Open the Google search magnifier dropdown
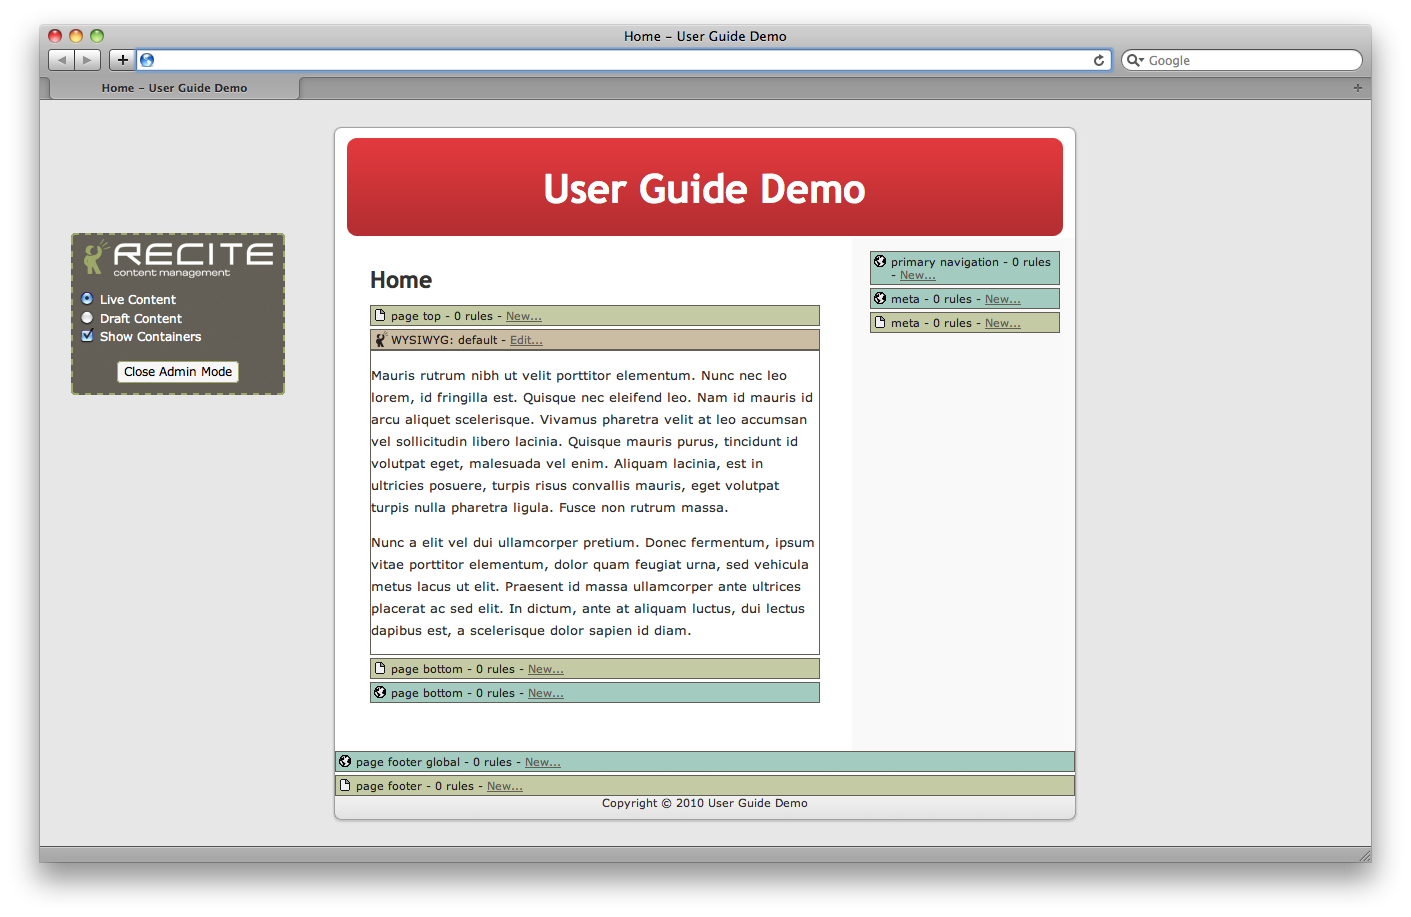The image size is (1411, 917). (1135, 60)
